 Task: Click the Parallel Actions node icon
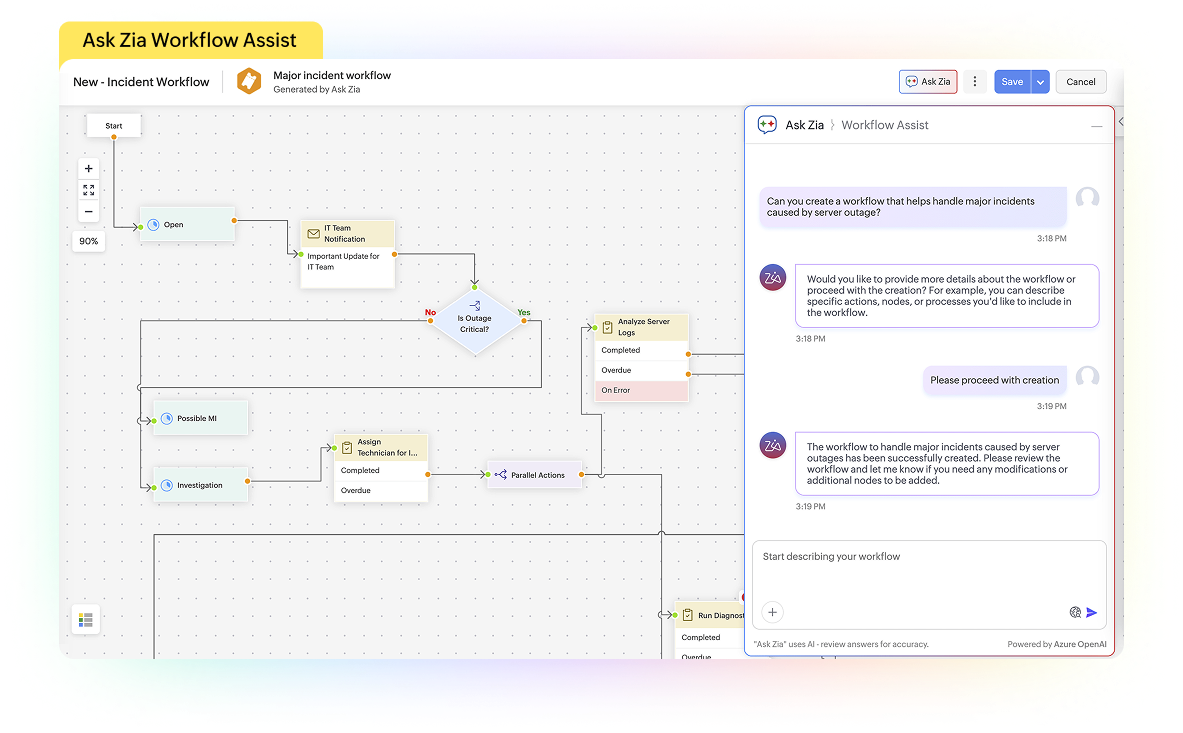tap(500, 475)
